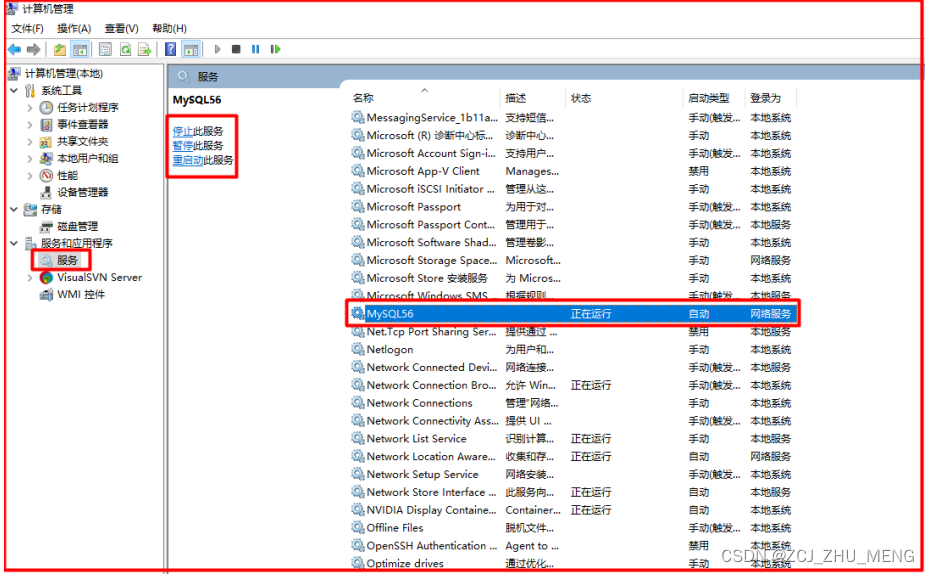Image resolution: width=929 pixels, height=574 pixels.
Task: Select the NVIDIA Display Container service
Action: (x=572, y=510)
